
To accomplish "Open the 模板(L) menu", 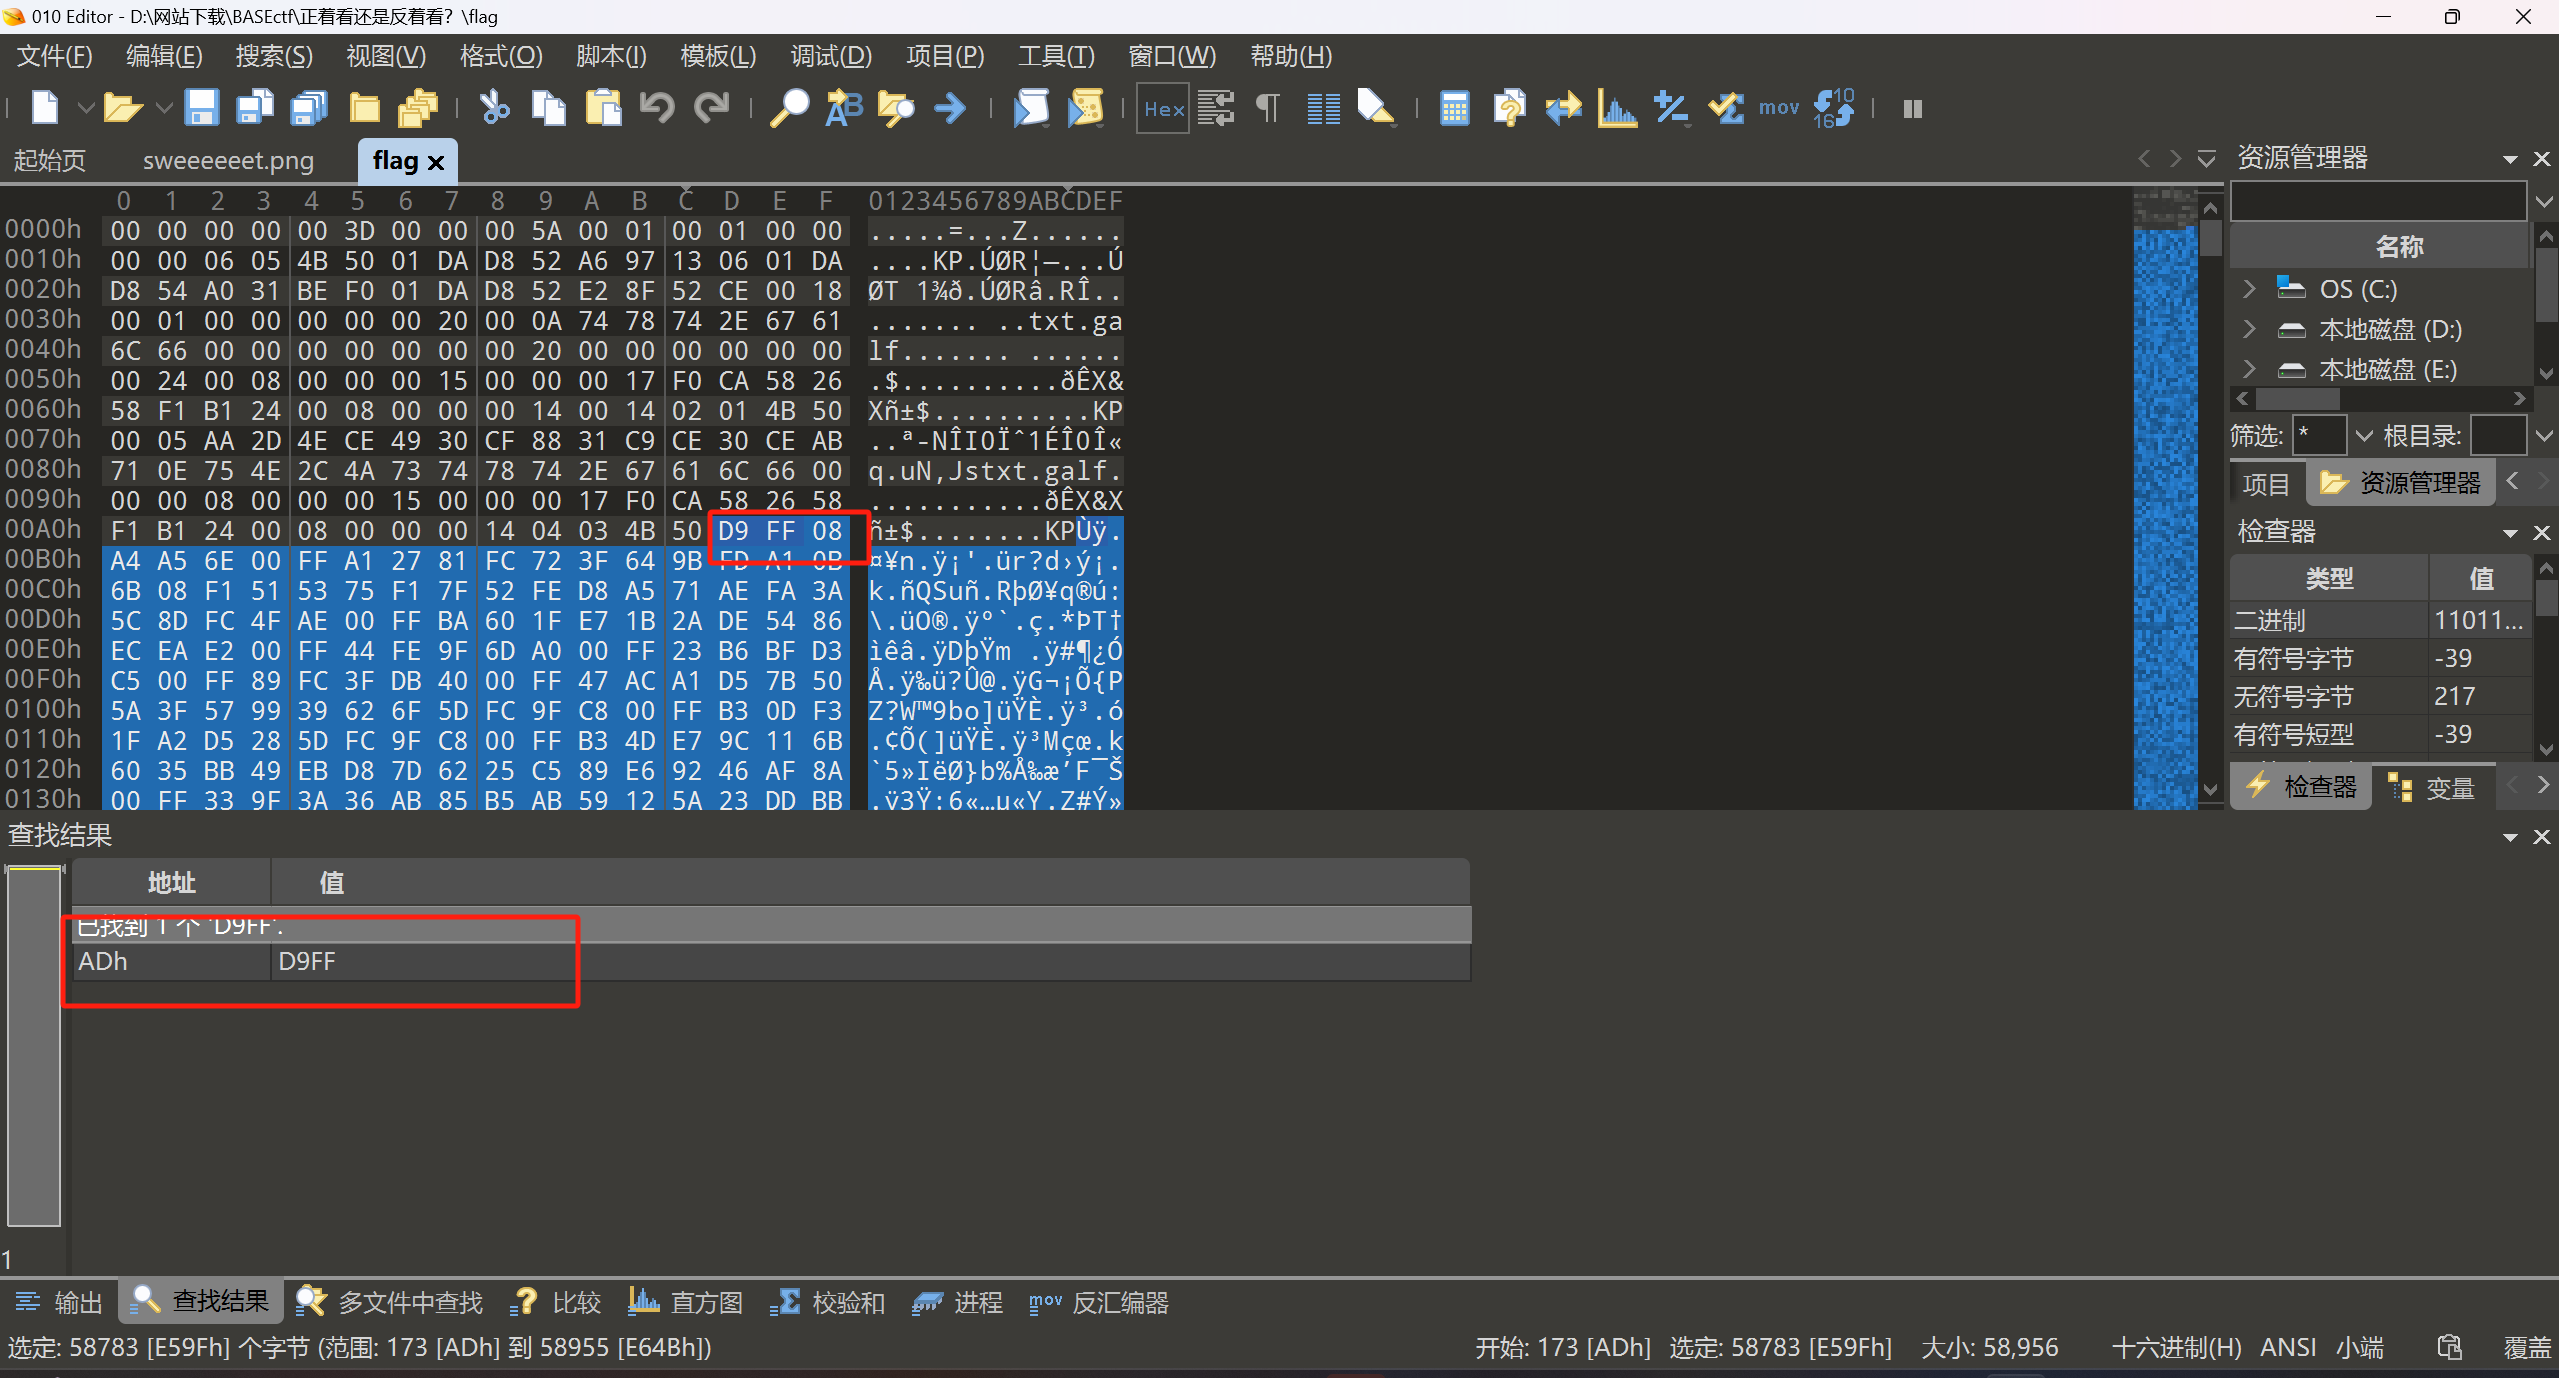I will pyautogui.click(x=717, y=56).
